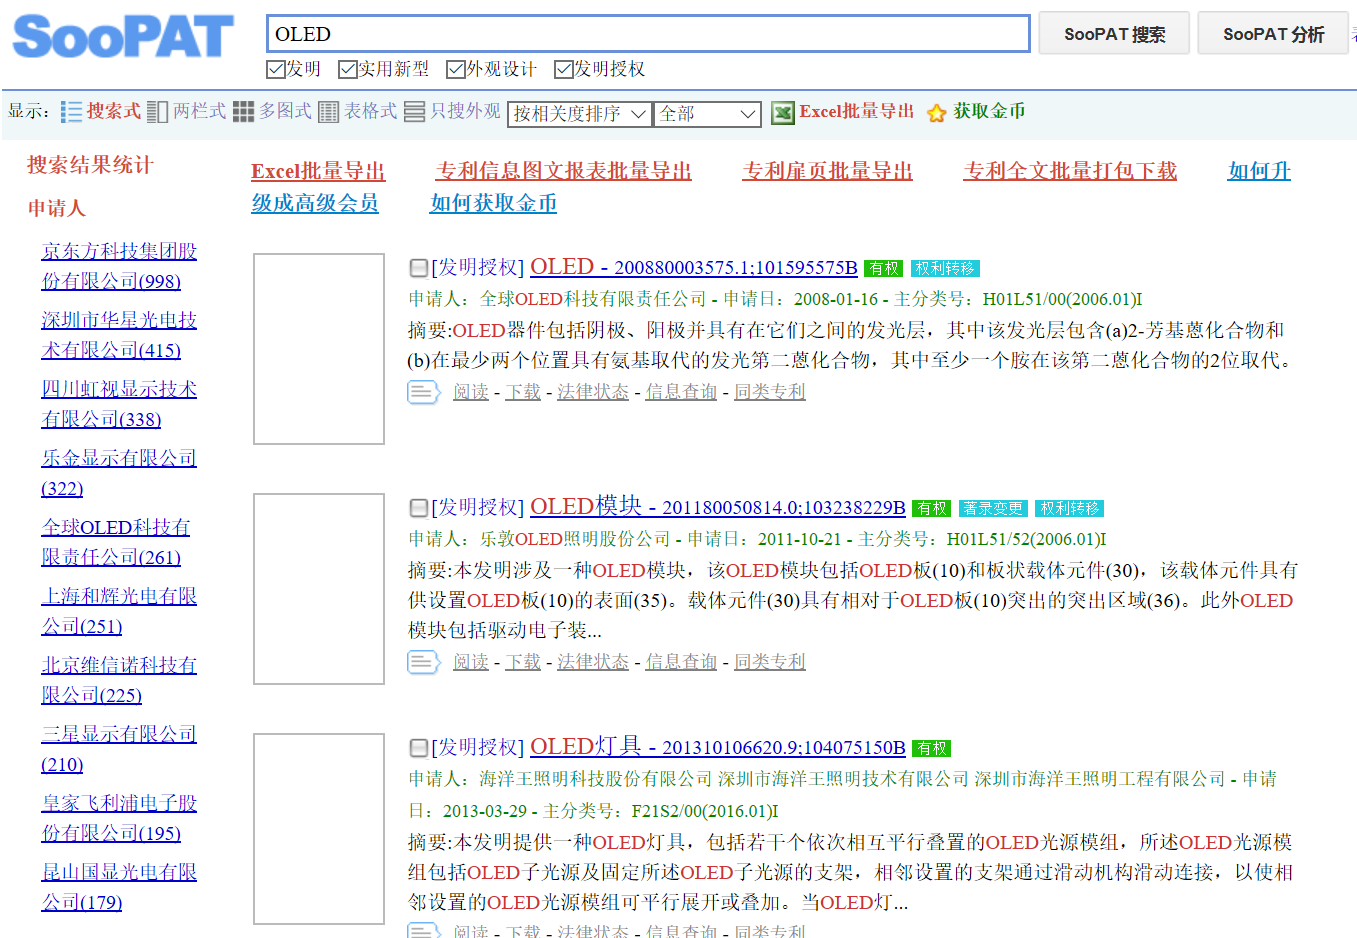Check the box for patent 200880003575.1

click(419, 268)
